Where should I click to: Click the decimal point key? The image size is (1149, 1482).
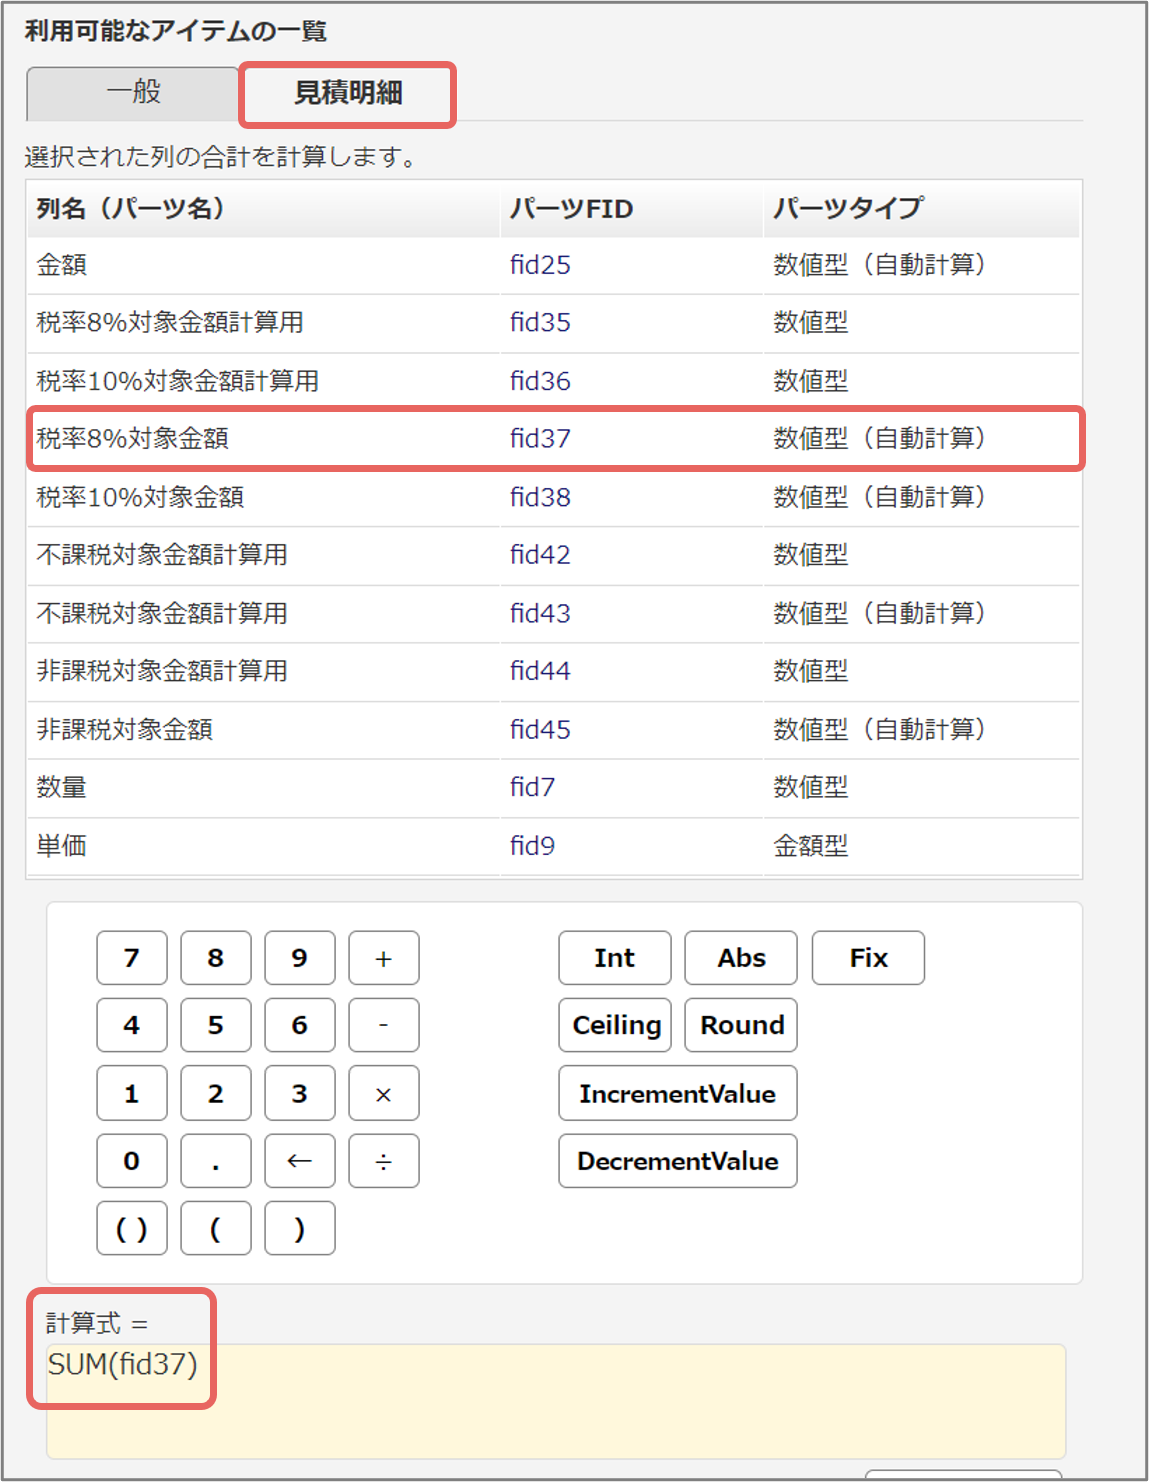coord(216,1161)
